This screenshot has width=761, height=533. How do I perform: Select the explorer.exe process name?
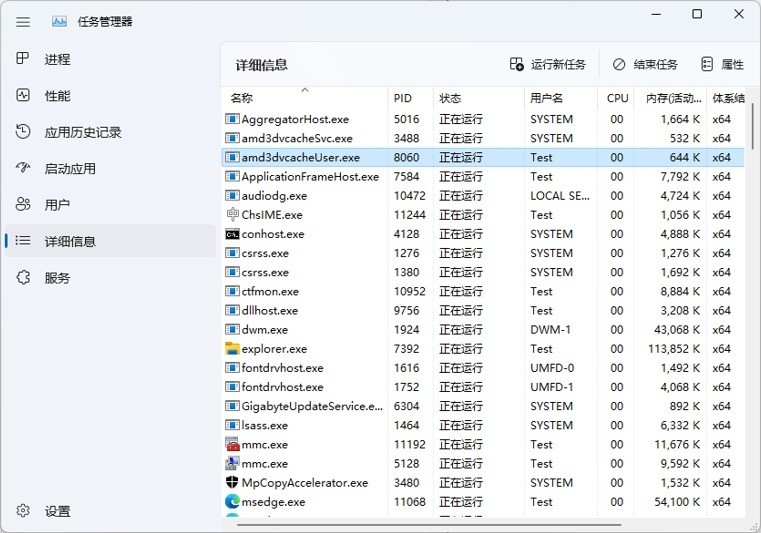click(x=274, y=349)
